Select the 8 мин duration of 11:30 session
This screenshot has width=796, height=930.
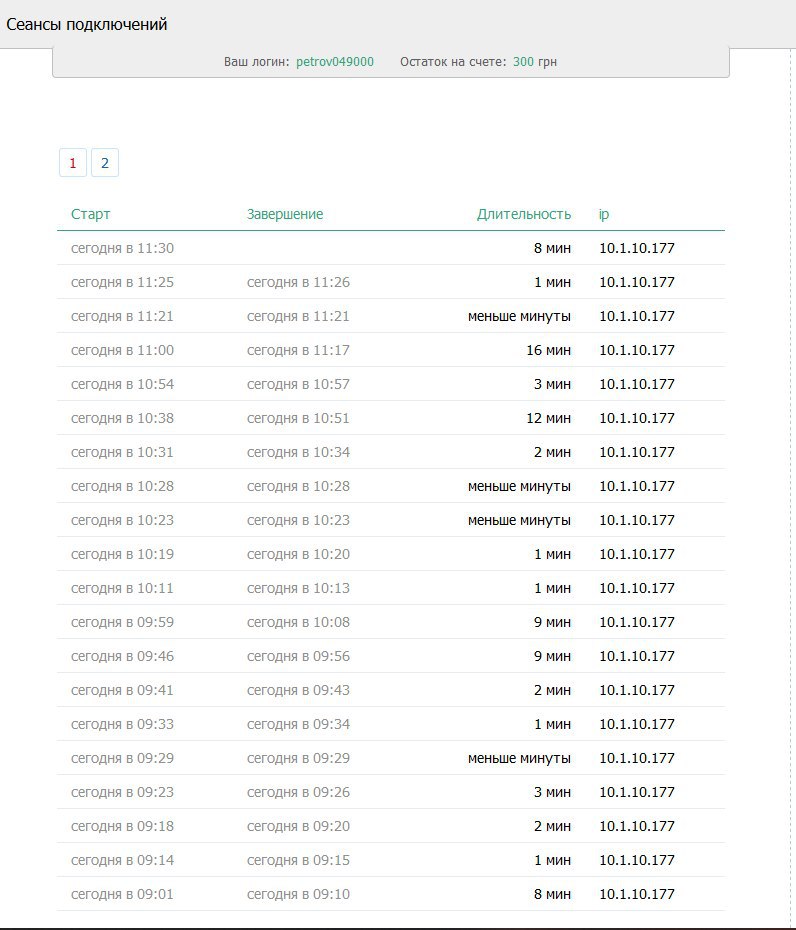pyautogui.click(x=552, y=249)
